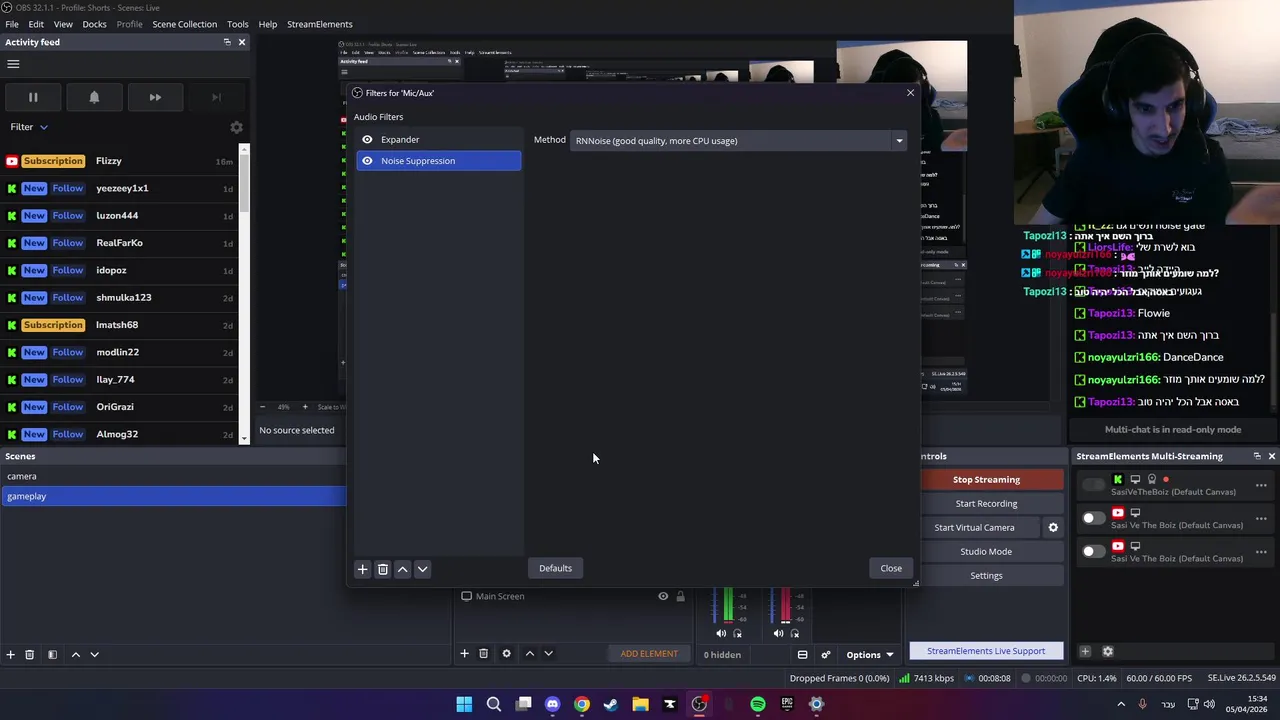Move source up in Sources toolbar

530,653
